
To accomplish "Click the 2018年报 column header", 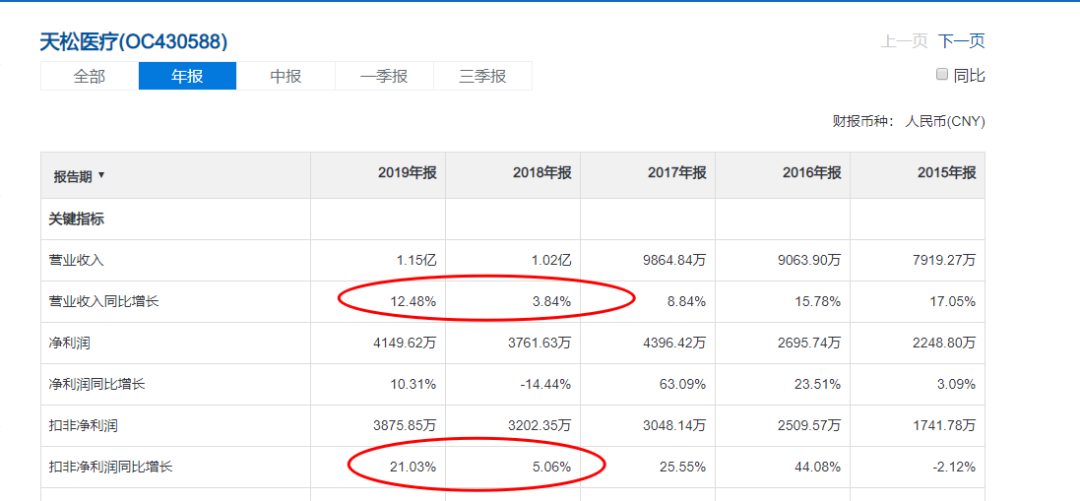I will tap(542, 173).
